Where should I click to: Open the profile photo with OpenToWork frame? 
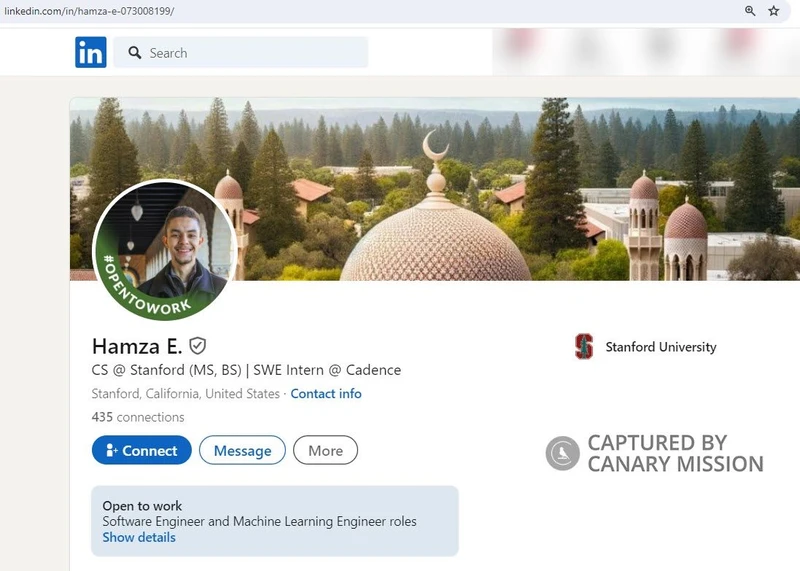(x=164, y=250)
